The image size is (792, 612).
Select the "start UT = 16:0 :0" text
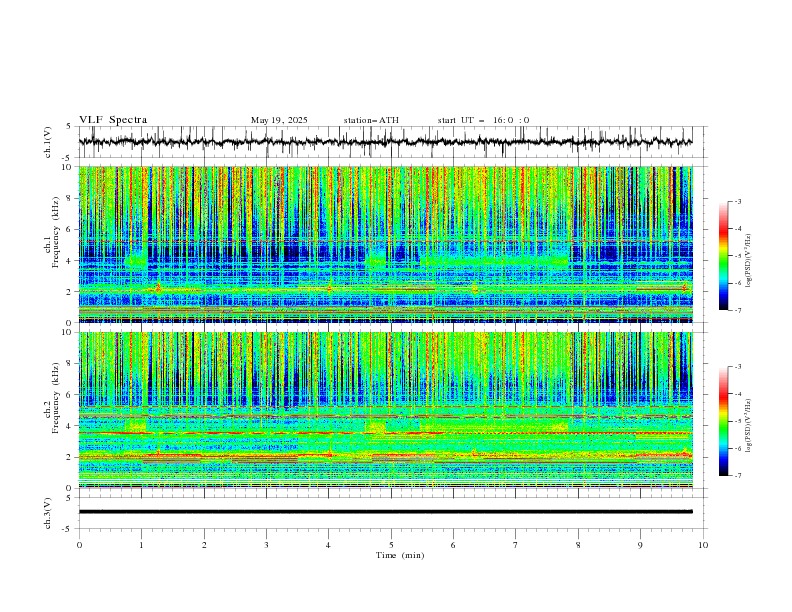tap(483, 120)
